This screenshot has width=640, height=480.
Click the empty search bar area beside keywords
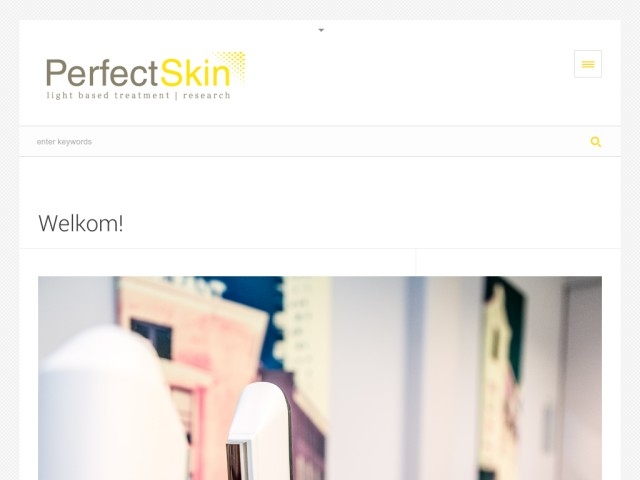coord(339,142)
